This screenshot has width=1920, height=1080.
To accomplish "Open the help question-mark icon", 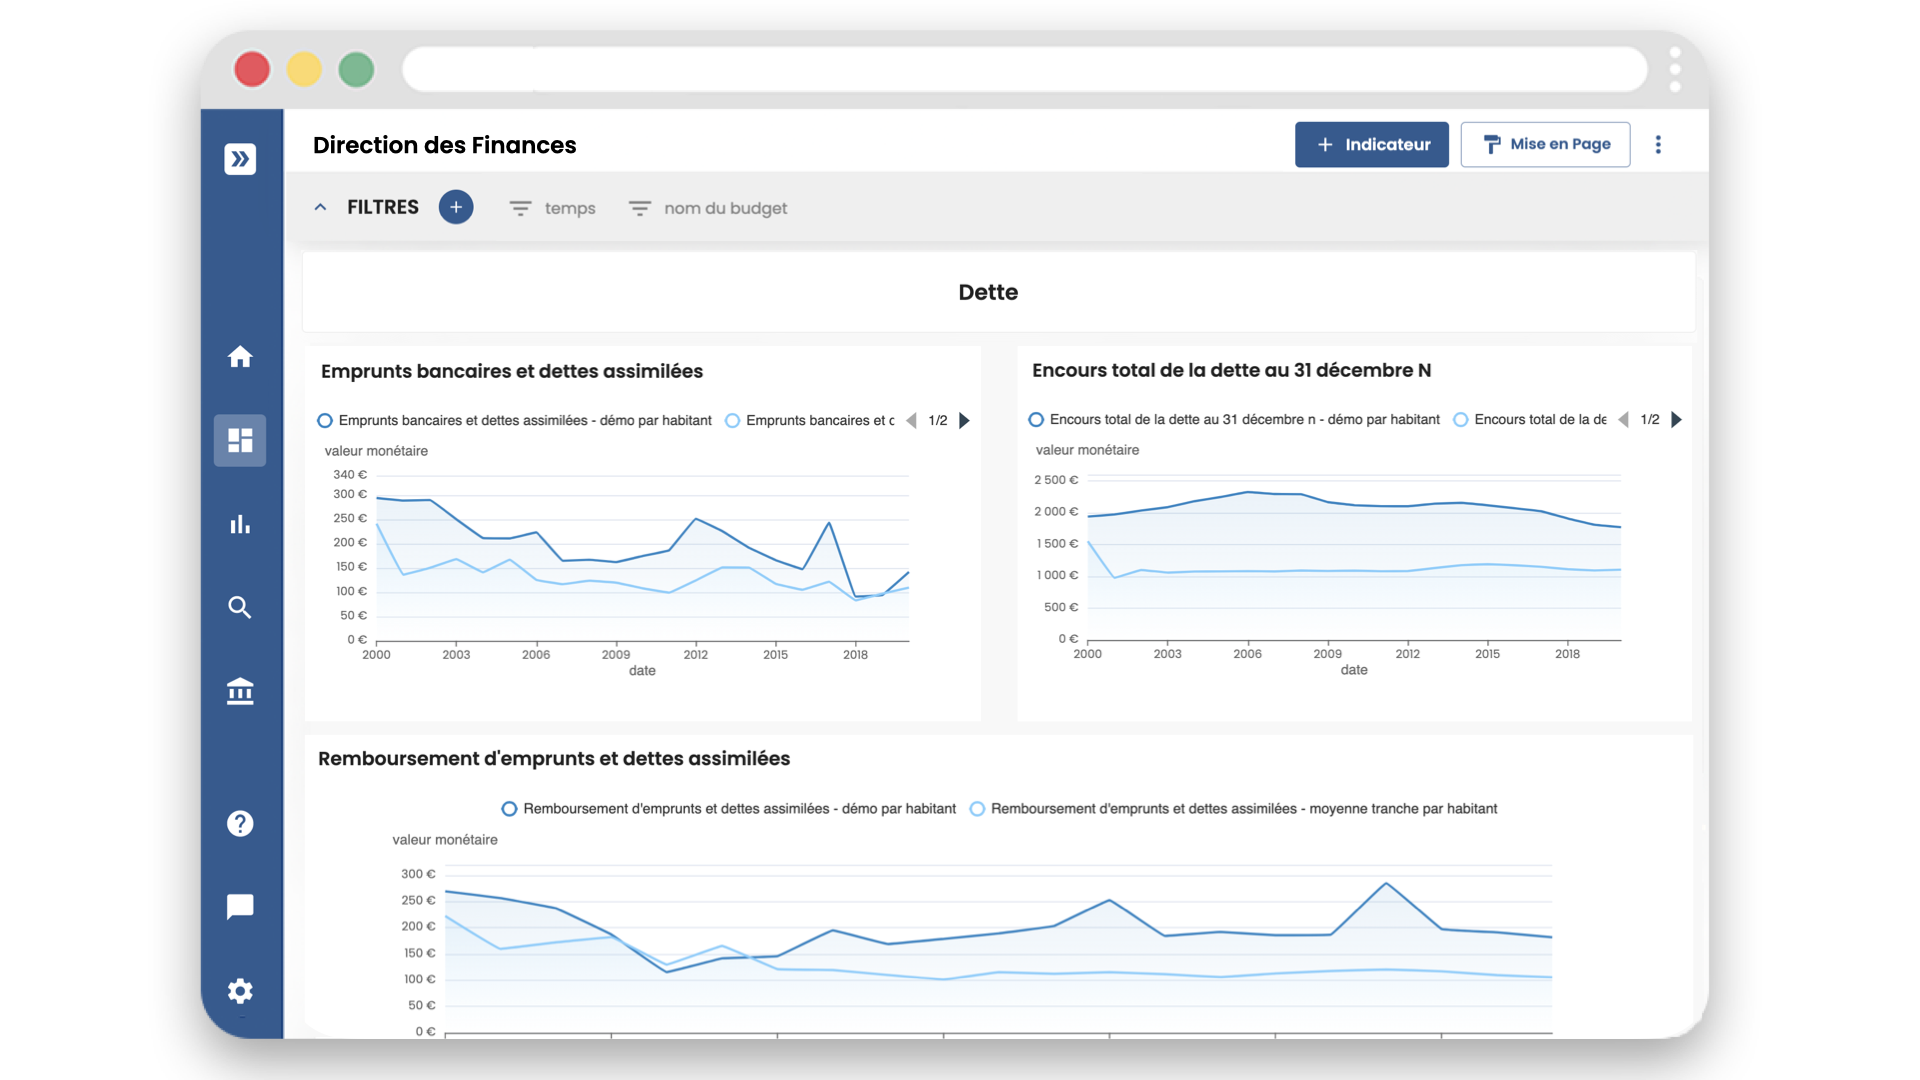I will 240,823.
